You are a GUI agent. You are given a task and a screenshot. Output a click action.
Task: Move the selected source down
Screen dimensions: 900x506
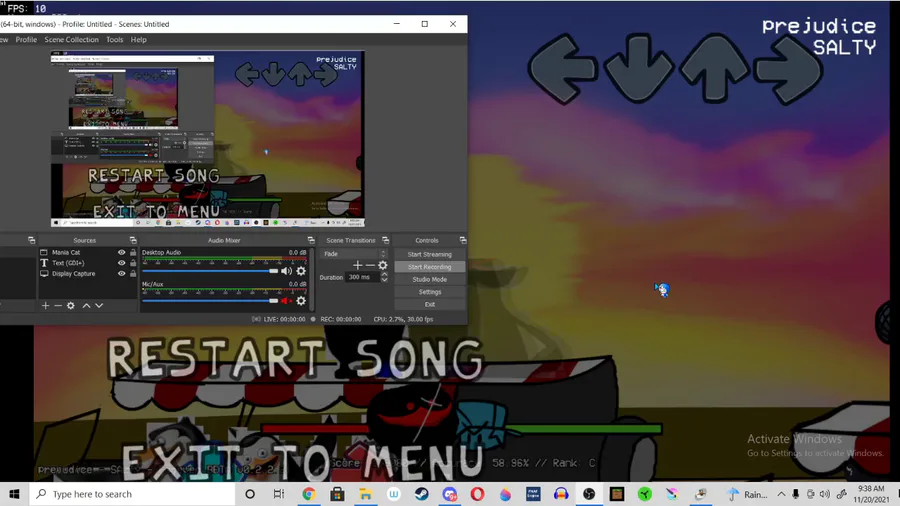pyautogui.click(x=99, y=306)
